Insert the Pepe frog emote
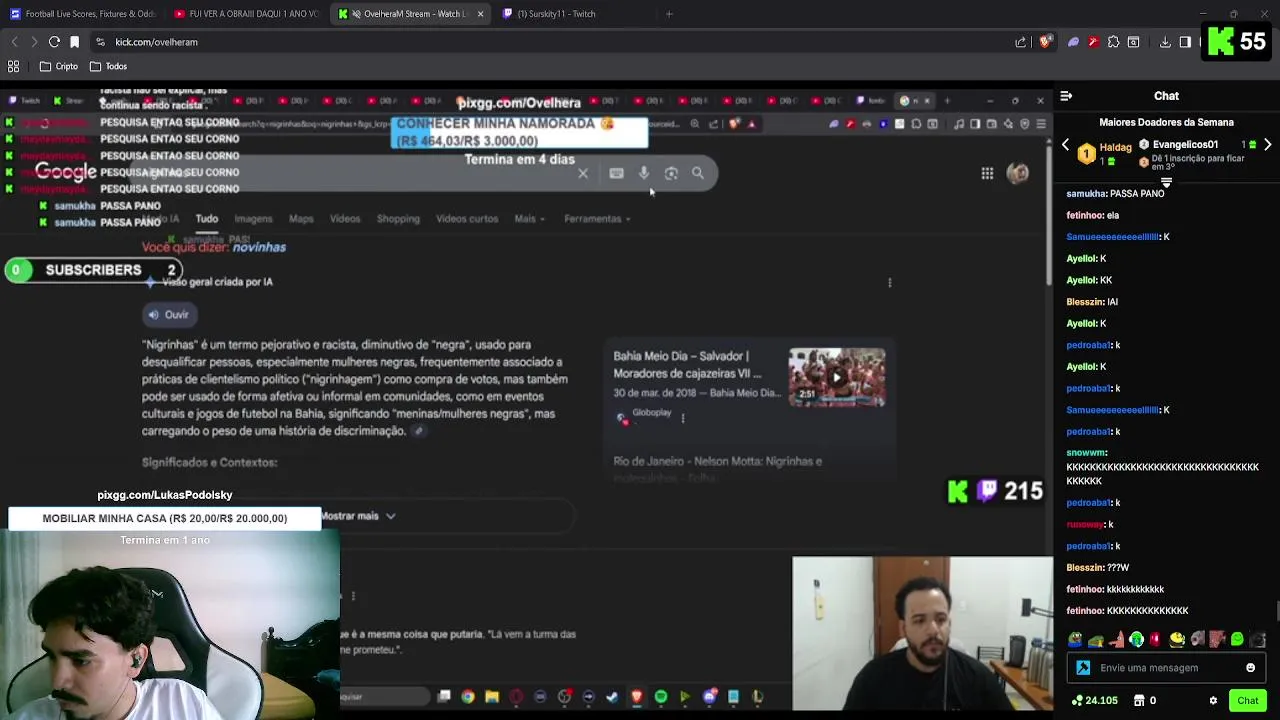1280x720 pixels. tap(1075, 639)
